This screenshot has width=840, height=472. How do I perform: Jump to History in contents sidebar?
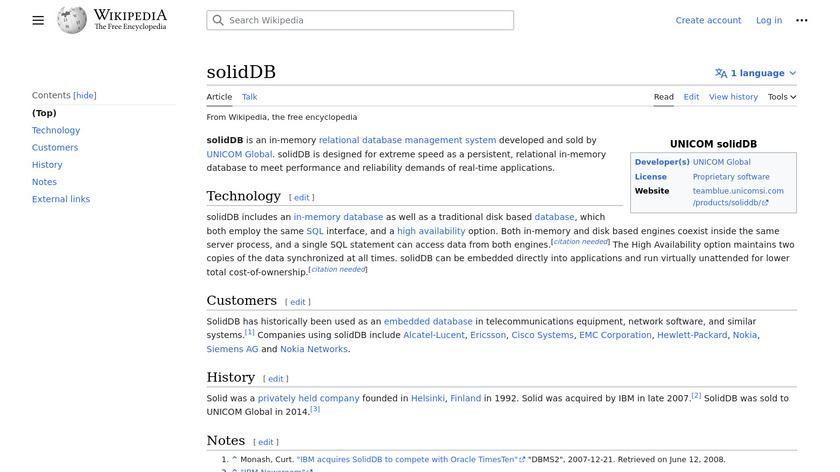[47, 164]
